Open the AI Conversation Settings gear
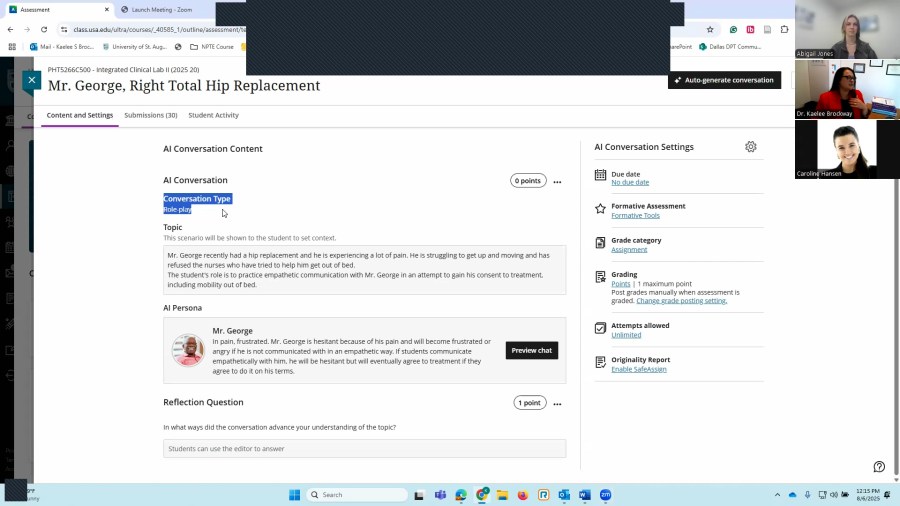The height and width of the screenshot is (506, 900). pyautogui.click(x=751, y=147)
